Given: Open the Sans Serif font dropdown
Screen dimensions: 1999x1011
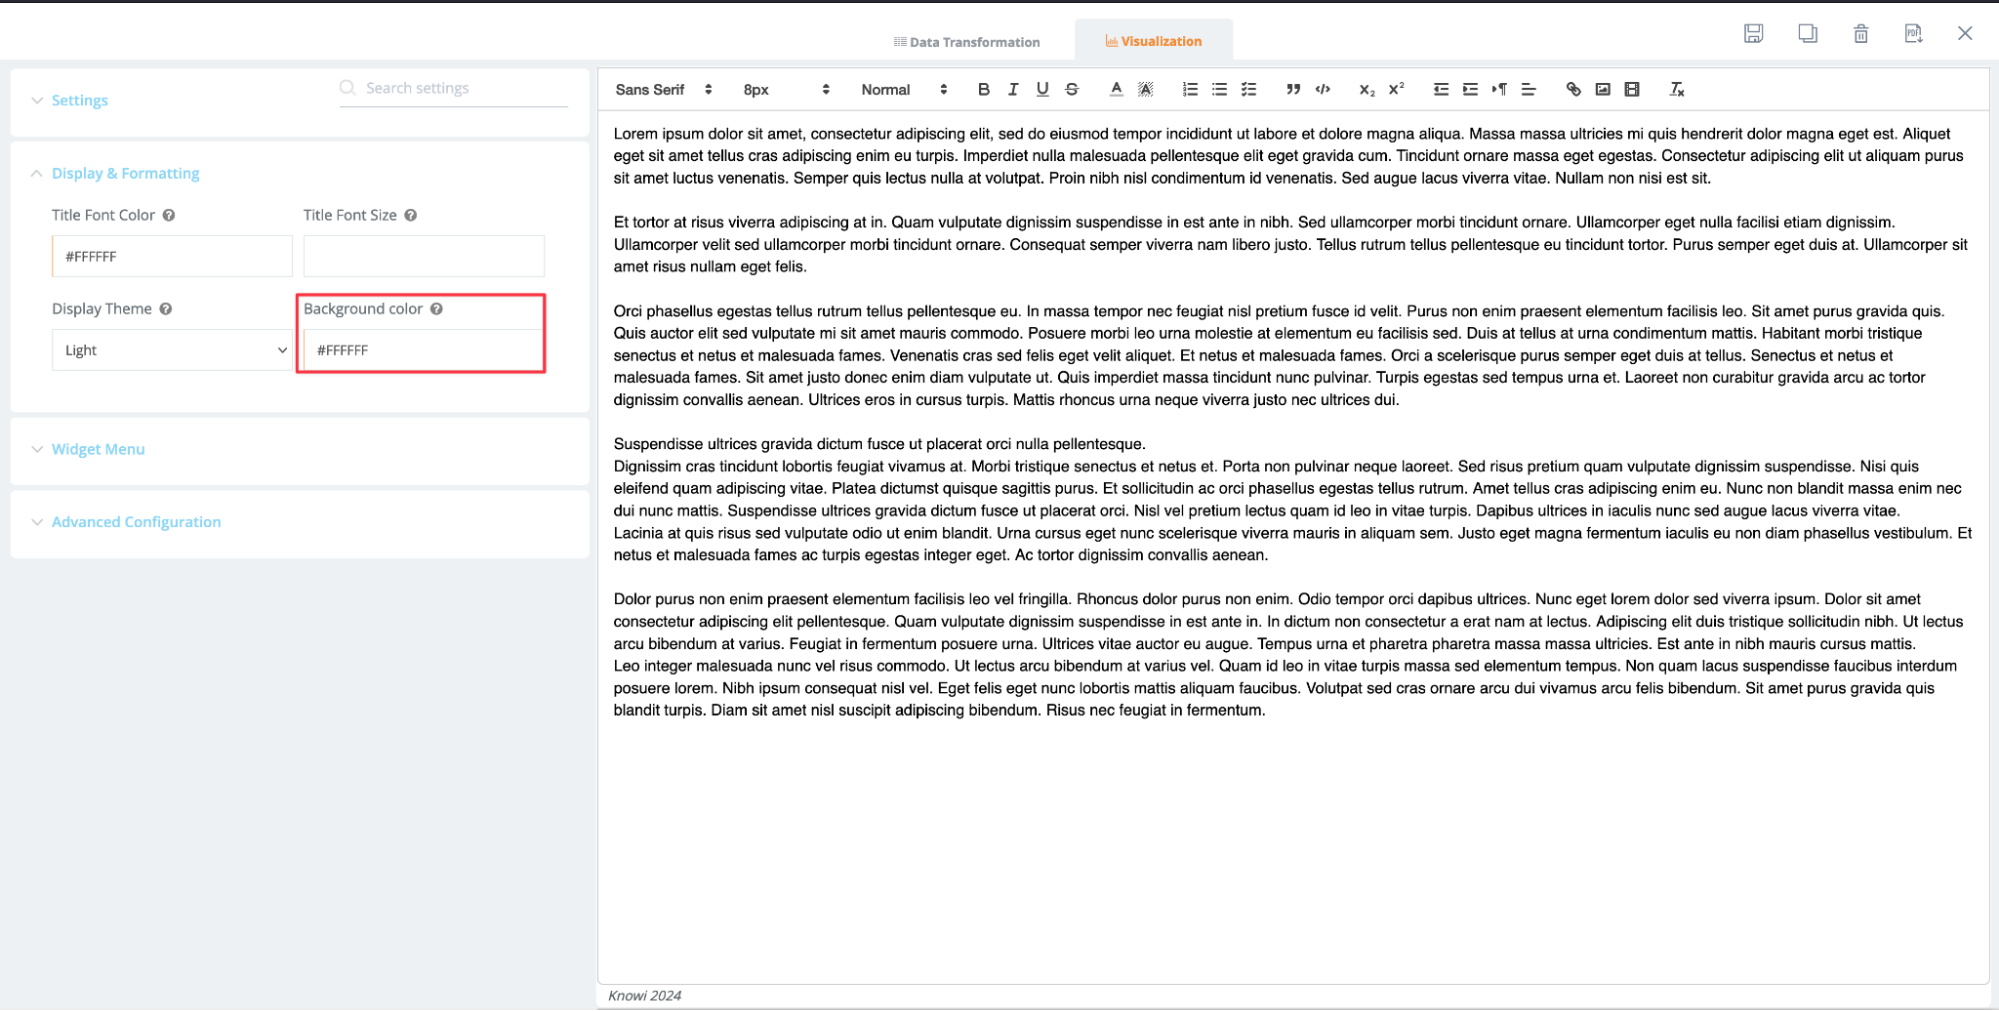Looking at the screenshot, I should pyautogui.click(x=663, y=89).
